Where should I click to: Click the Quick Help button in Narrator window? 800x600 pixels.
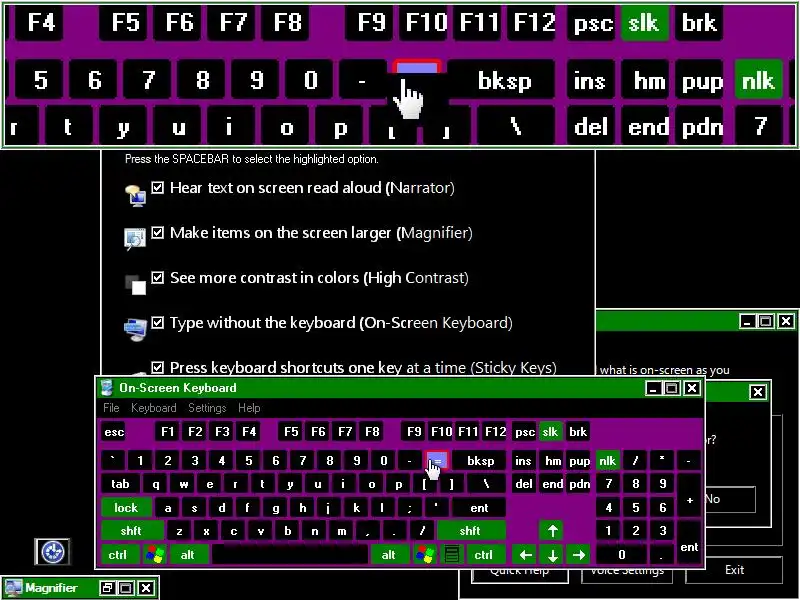pyautogui.click(x=519, y=574)
